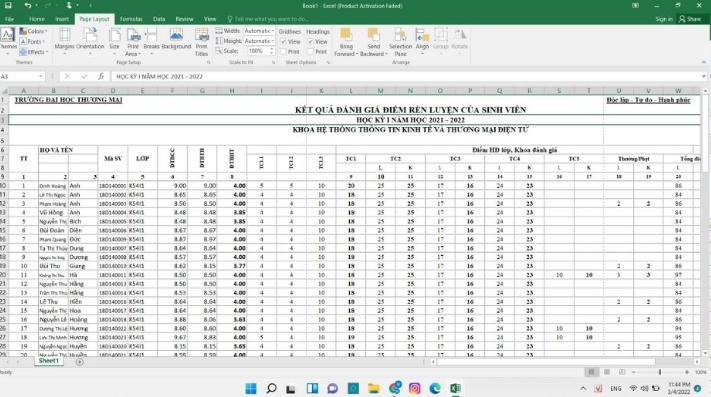Switch to the Home tab
The image size is (711, 397).
(37, 19)
